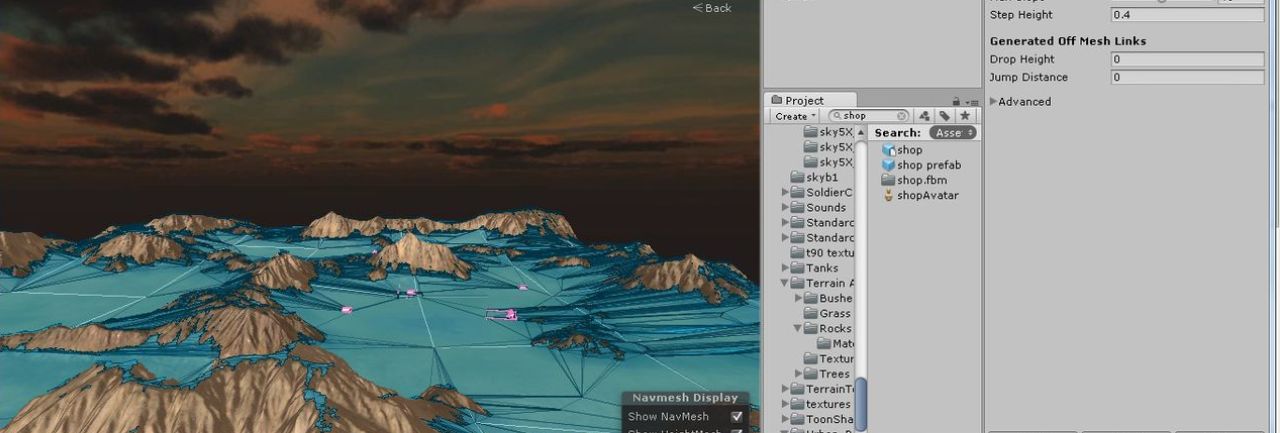Toggle the Show NavMesh checkbox
The width and height of the screenshot is (1280, 433).
737,416
